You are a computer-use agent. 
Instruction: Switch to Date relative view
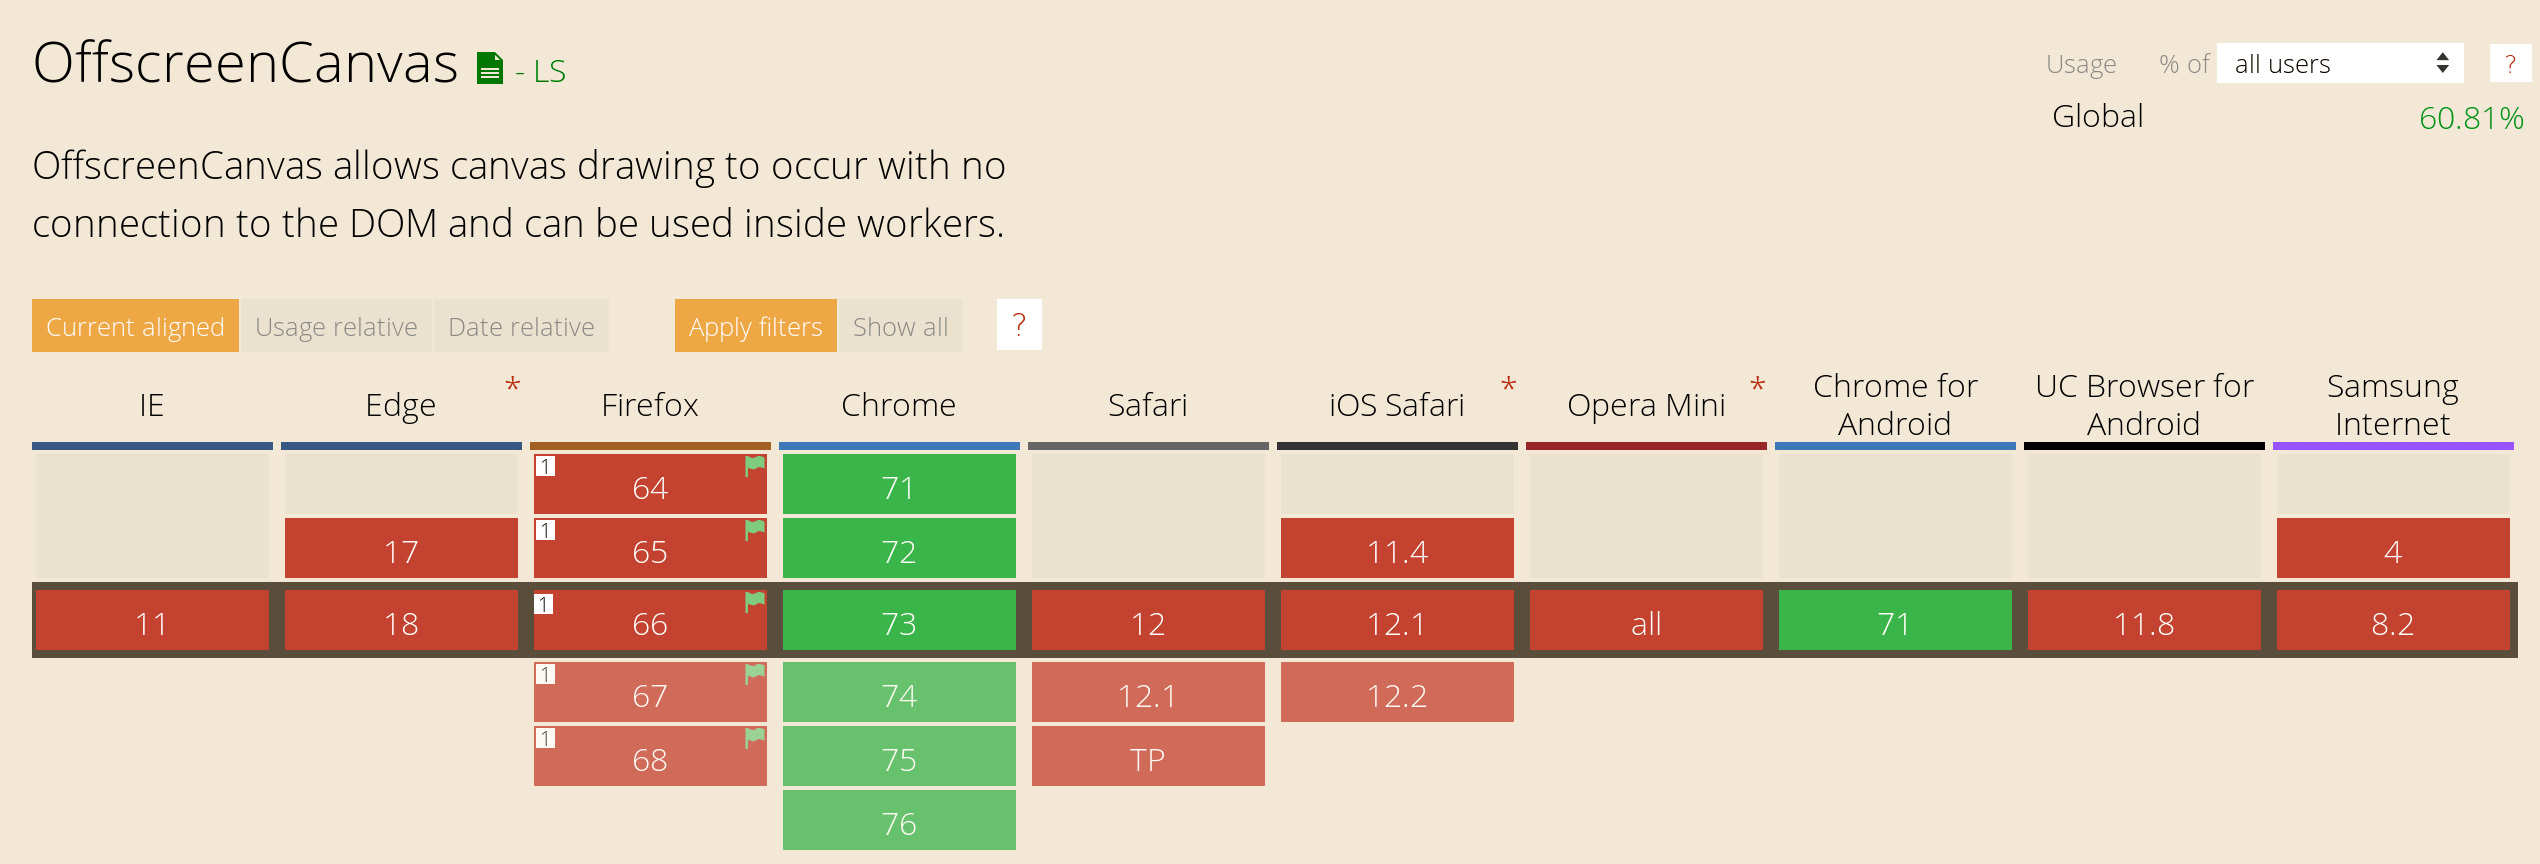[521, 326]
